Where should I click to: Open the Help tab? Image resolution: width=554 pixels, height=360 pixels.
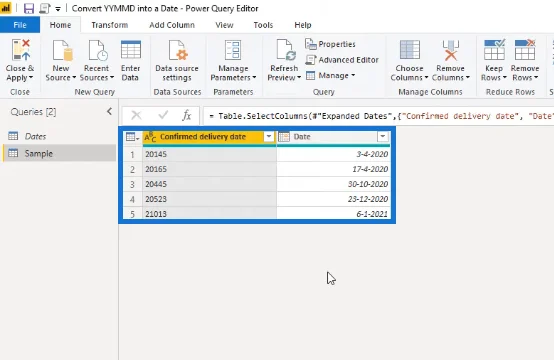[303, 25]
